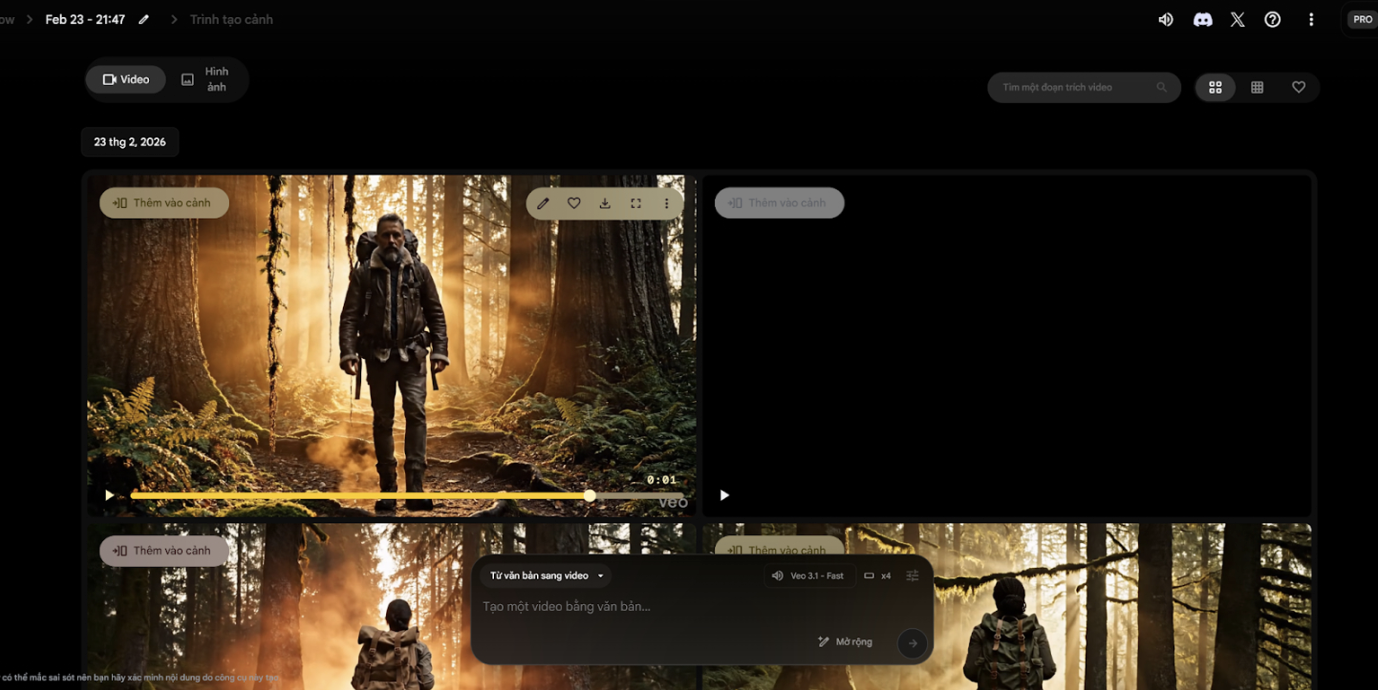Click the pencil edit icon on forest video
The width and height of the screenshot is (1378, 690).
point(543,203)
